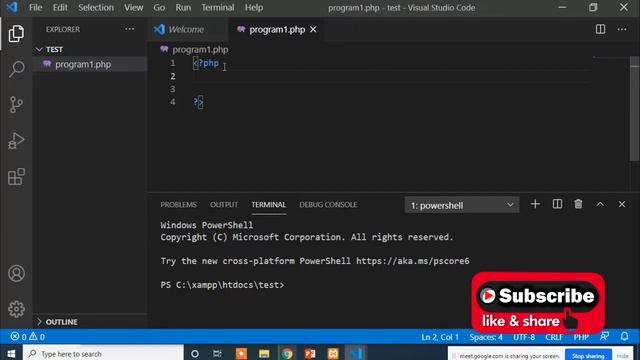The image size is (640, 360).
Task: Click errors and warnings count in status bar
Action: (28, 337)
